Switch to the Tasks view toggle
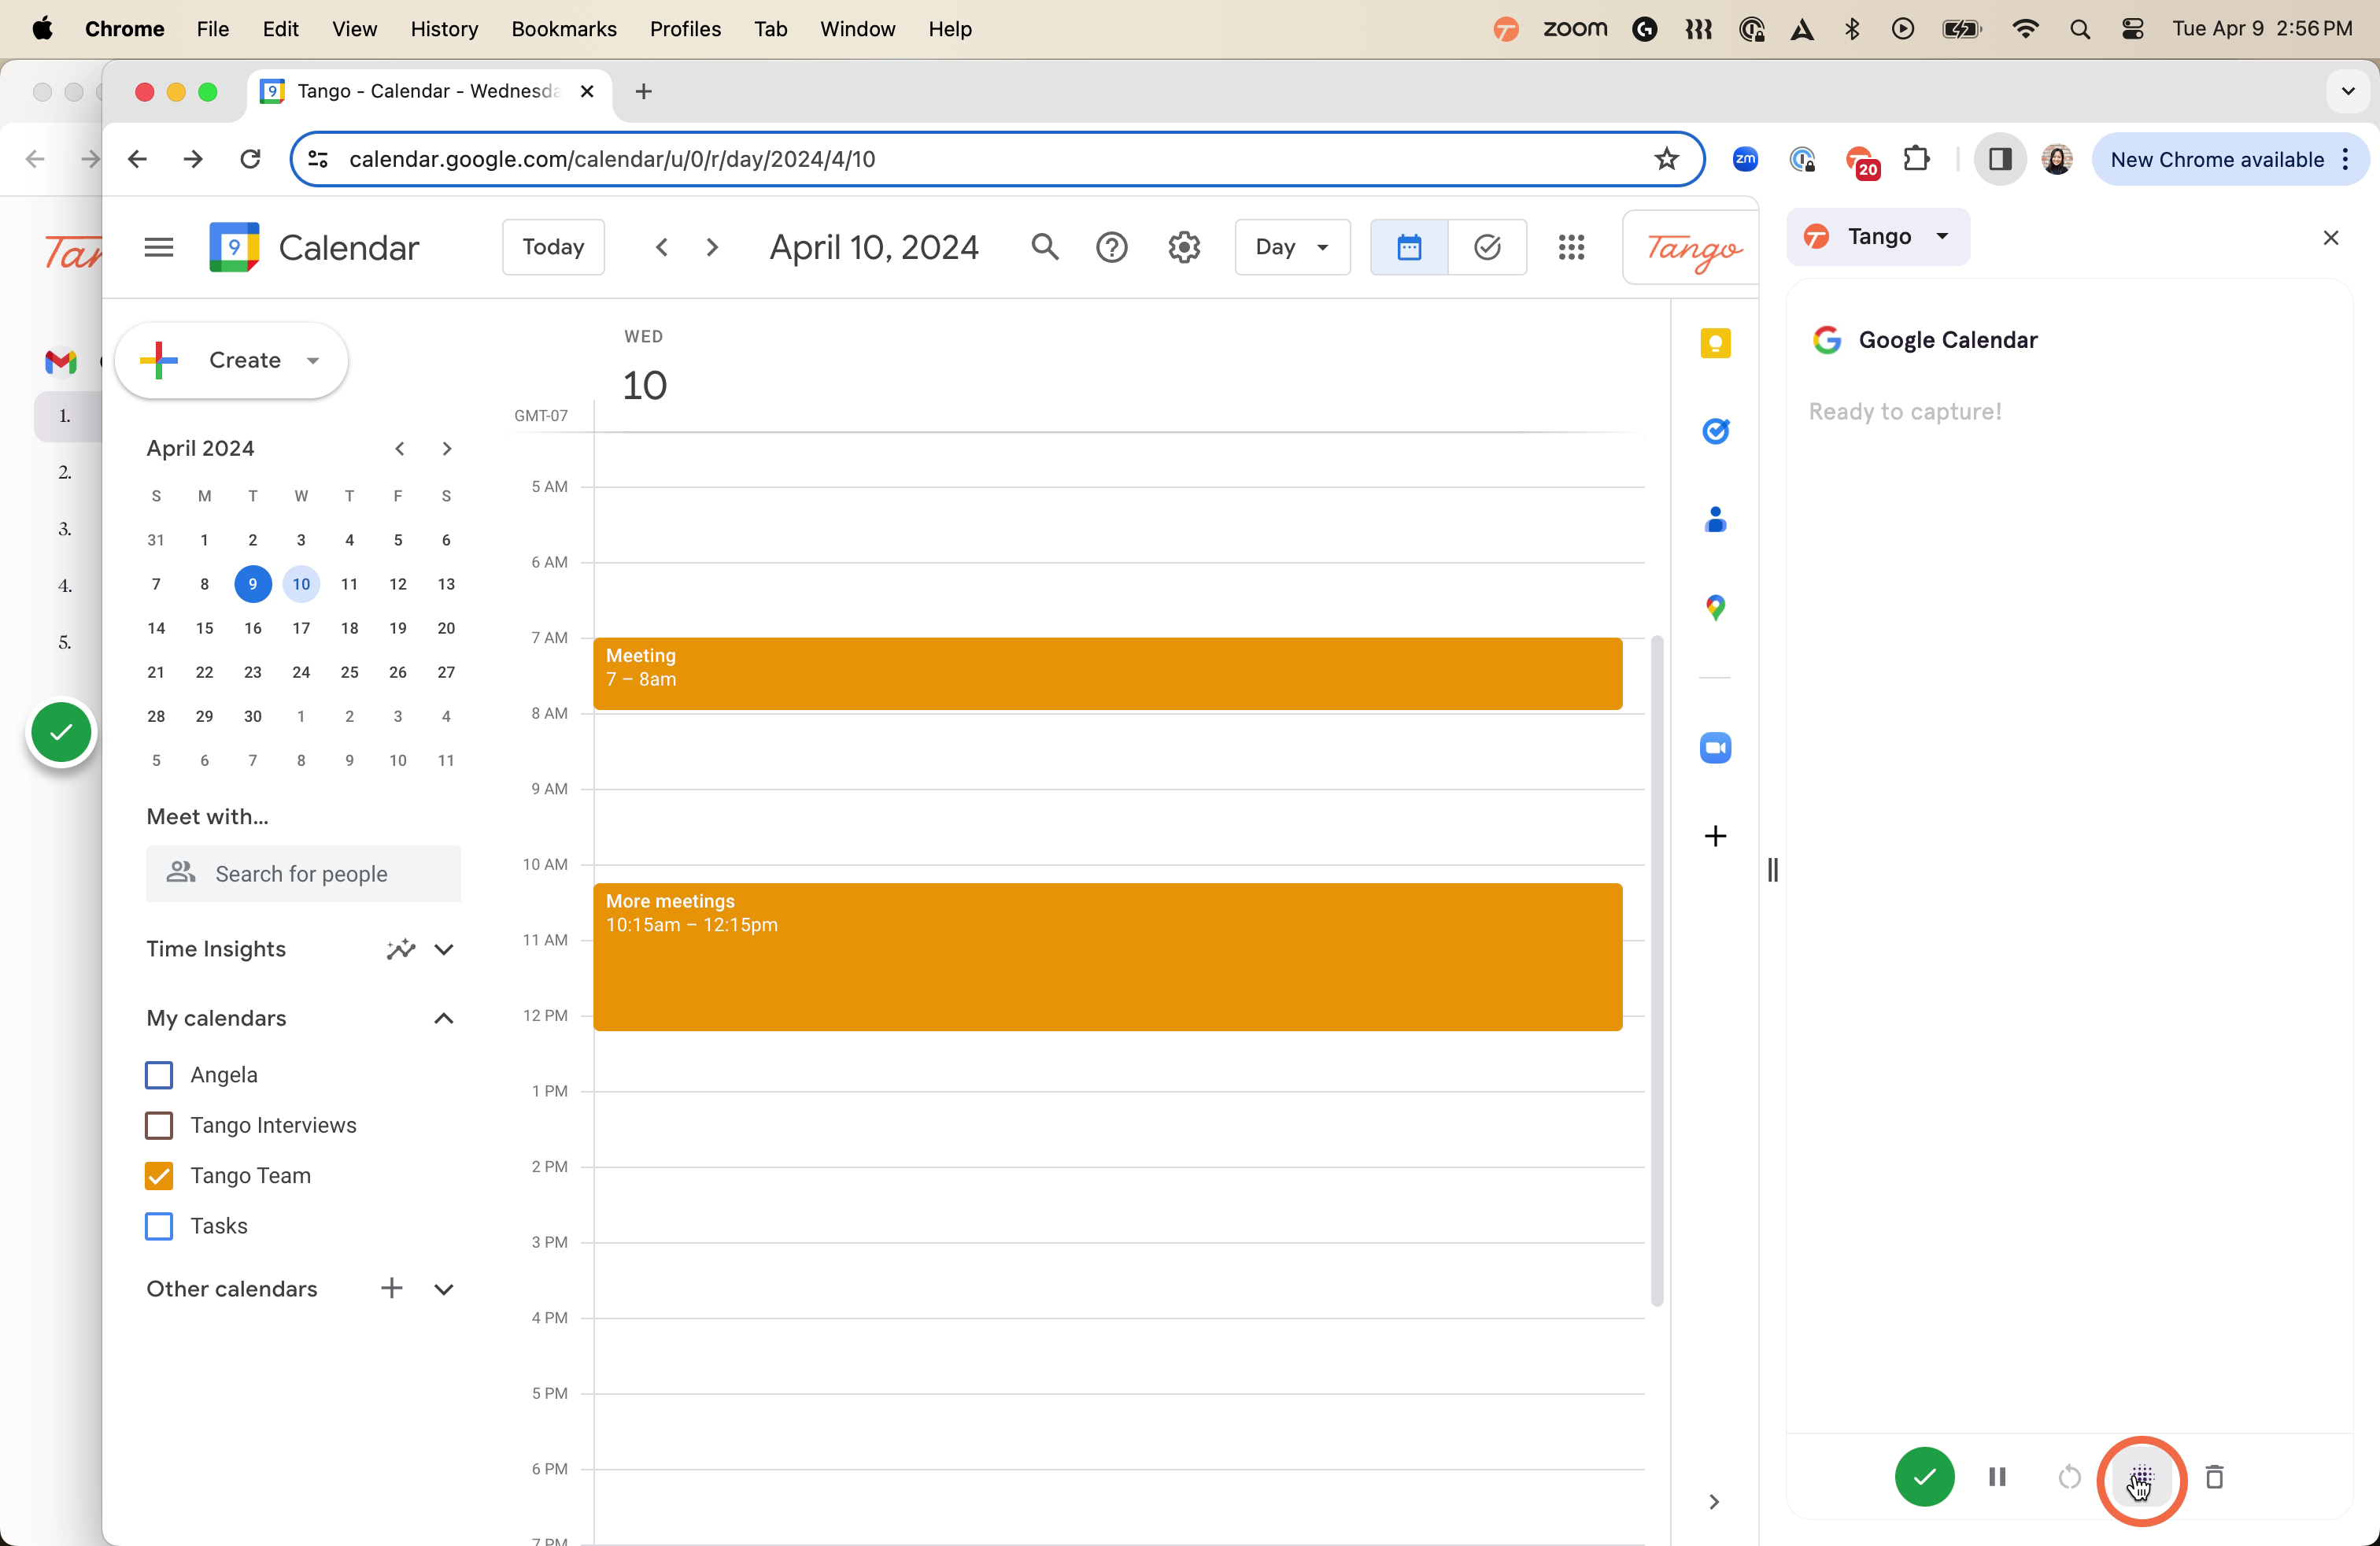Viewport: 2380px width, 1546px height. (x=1487, y=247)
